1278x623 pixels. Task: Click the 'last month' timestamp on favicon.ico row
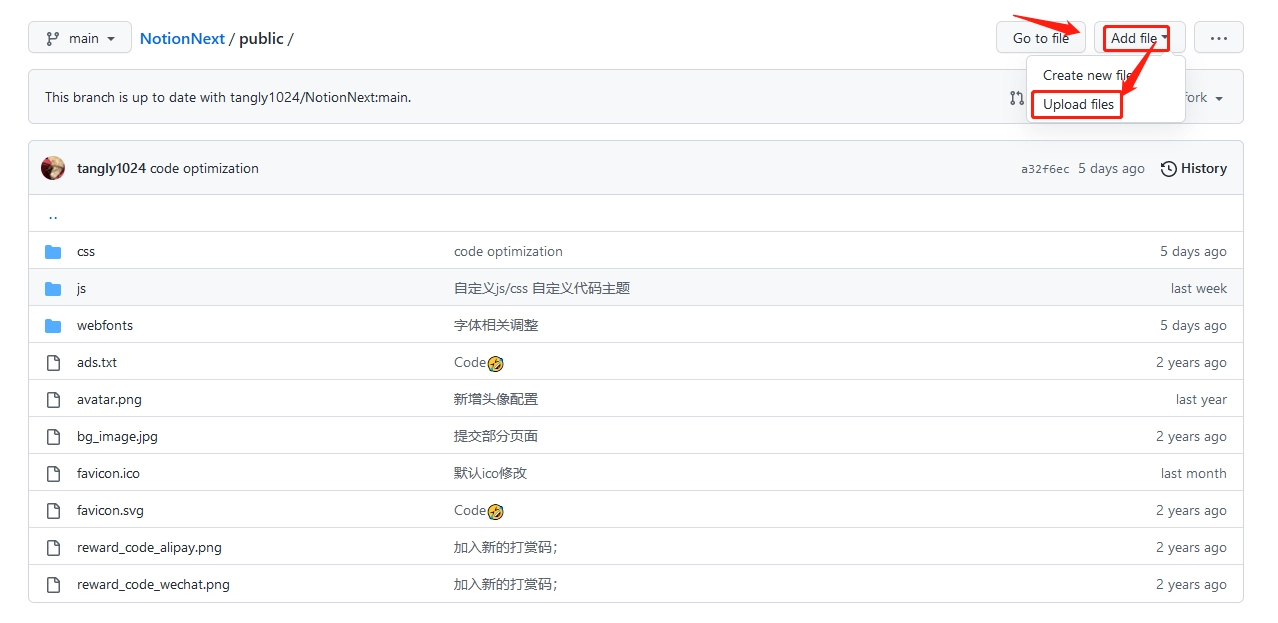tap(1193, 473)
